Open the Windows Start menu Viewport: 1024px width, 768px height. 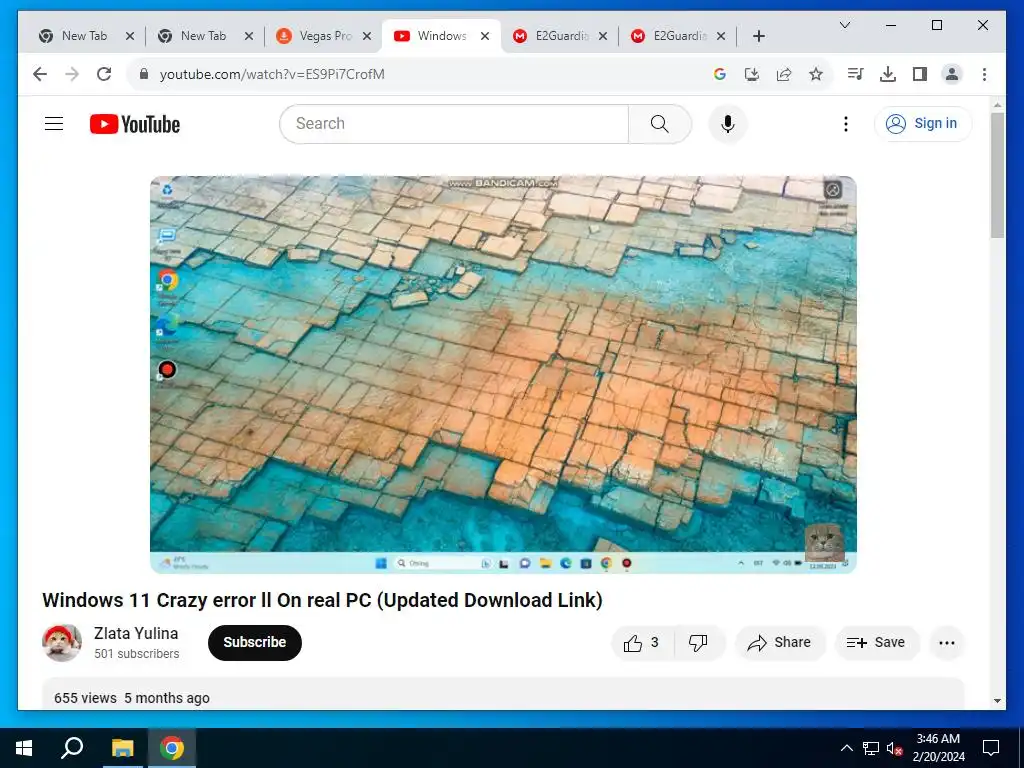coord(24,748)
